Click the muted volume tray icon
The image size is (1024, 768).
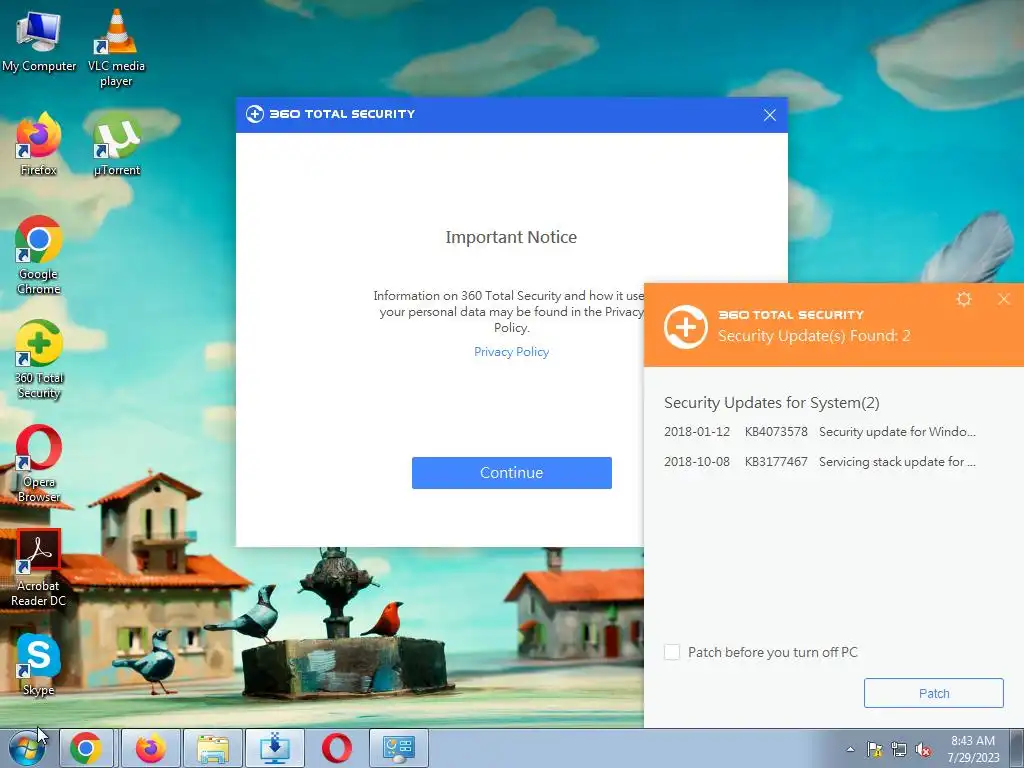(923, 749)
